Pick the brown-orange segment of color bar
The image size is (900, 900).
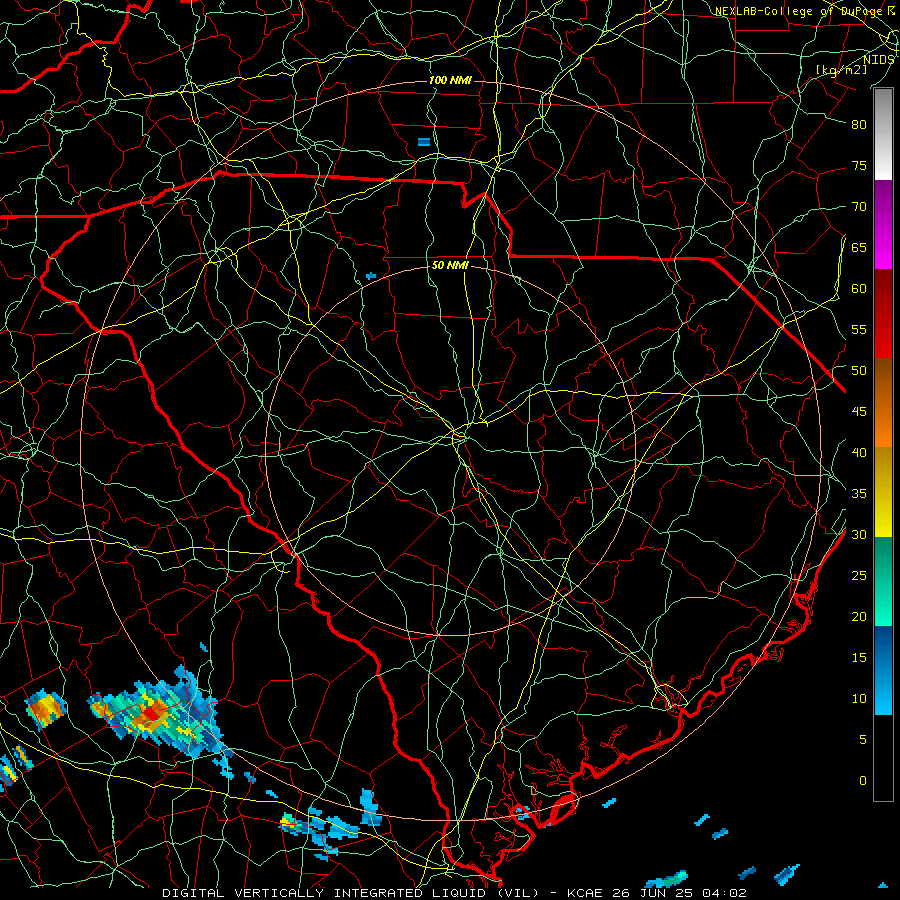point(883,403)
